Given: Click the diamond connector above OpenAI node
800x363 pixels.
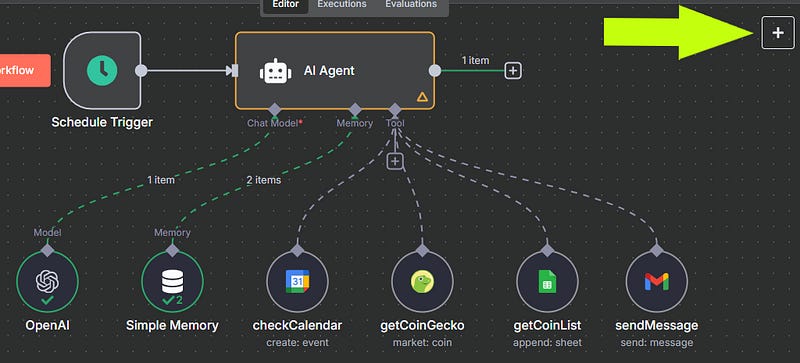Looking at the screenshot, I should (47, 250).
